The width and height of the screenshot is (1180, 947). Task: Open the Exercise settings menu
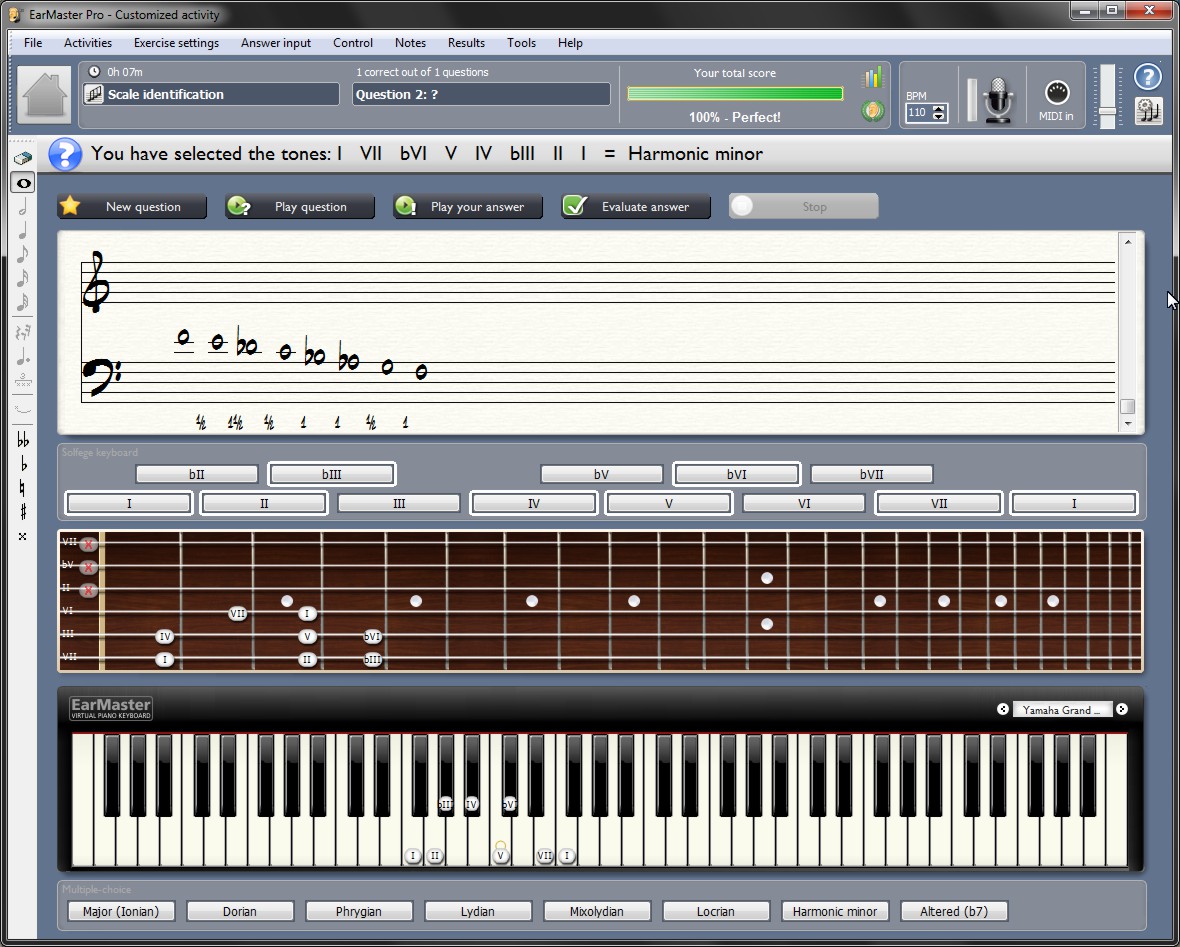click(x=176, y=43)
